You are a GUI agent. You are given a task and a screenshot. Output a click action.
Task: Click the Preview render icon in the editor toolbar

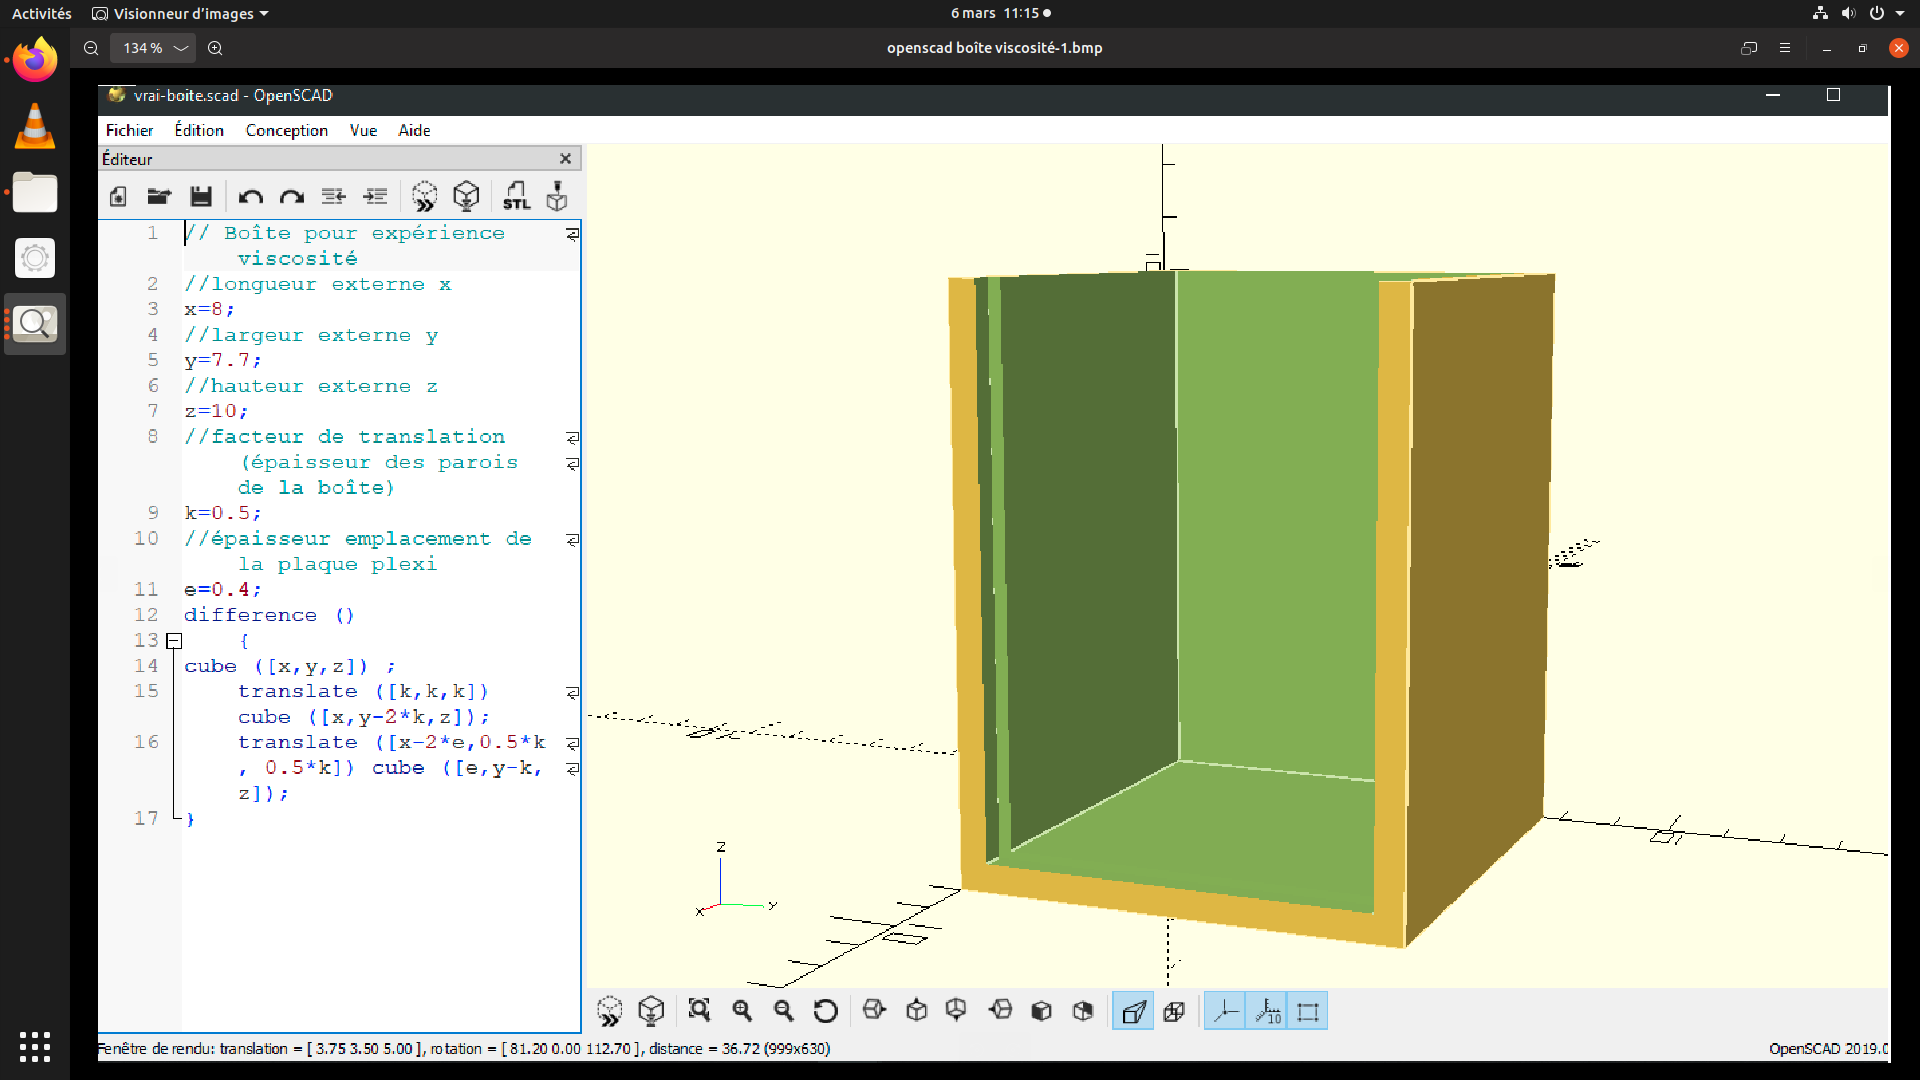click(424, 196)
